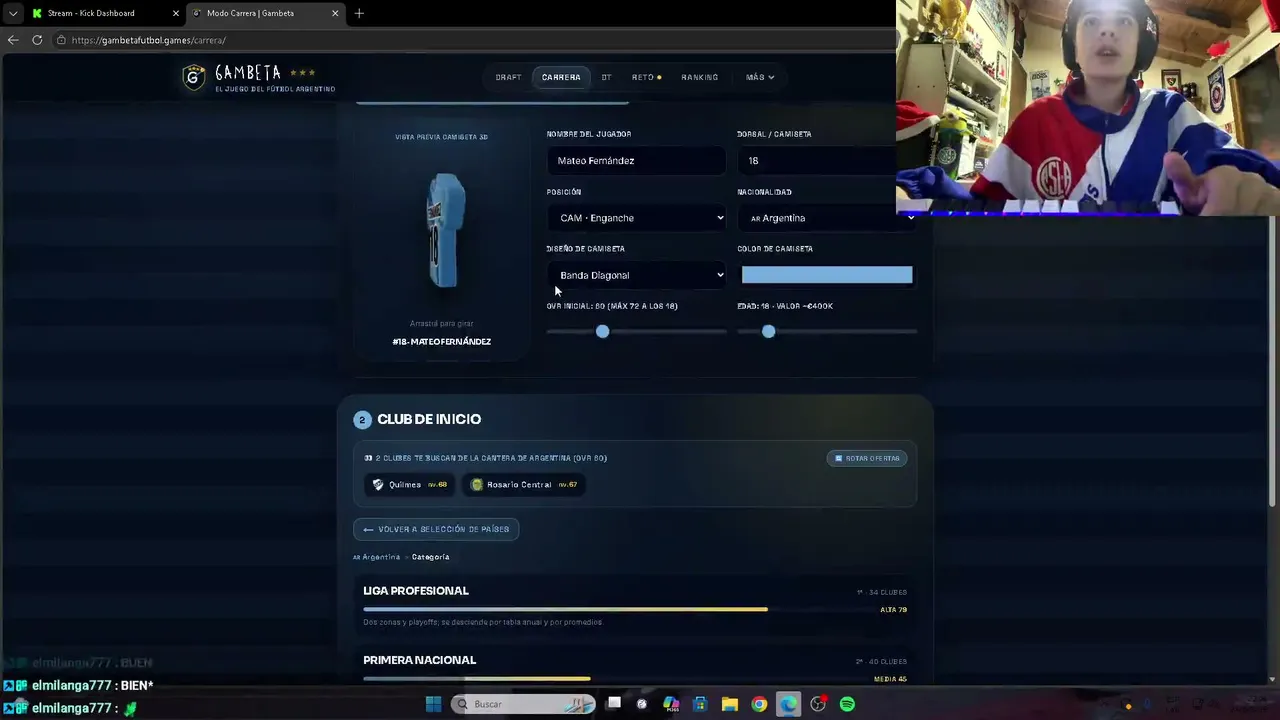The width and height of the screenshot is (1280, 720).
Task: Select the Primera Nacional category
Action: pos(635,668)
